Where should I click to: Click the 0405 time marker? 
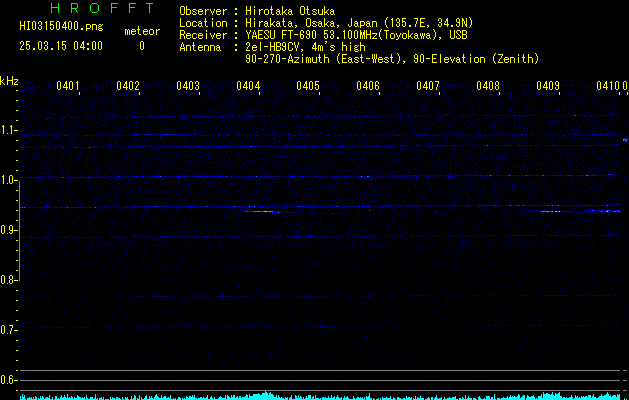(x=308, y=86)
